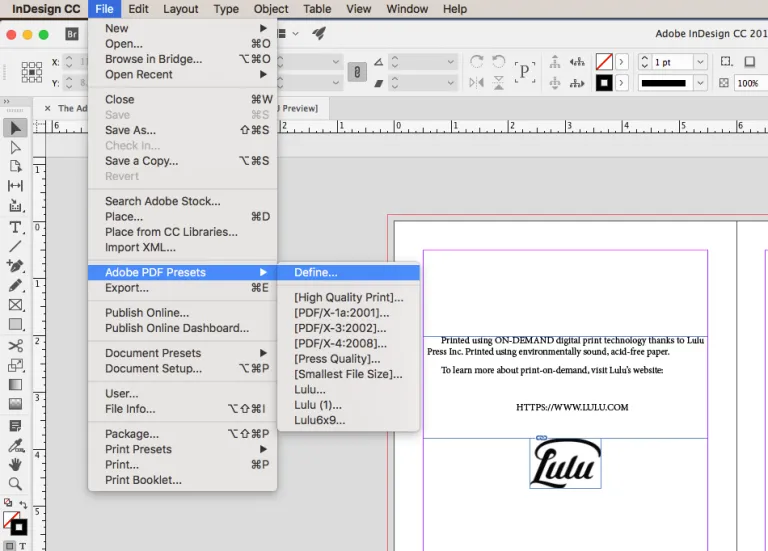Click the opacity 100% field
768x551 pixels.
[750, 83]
